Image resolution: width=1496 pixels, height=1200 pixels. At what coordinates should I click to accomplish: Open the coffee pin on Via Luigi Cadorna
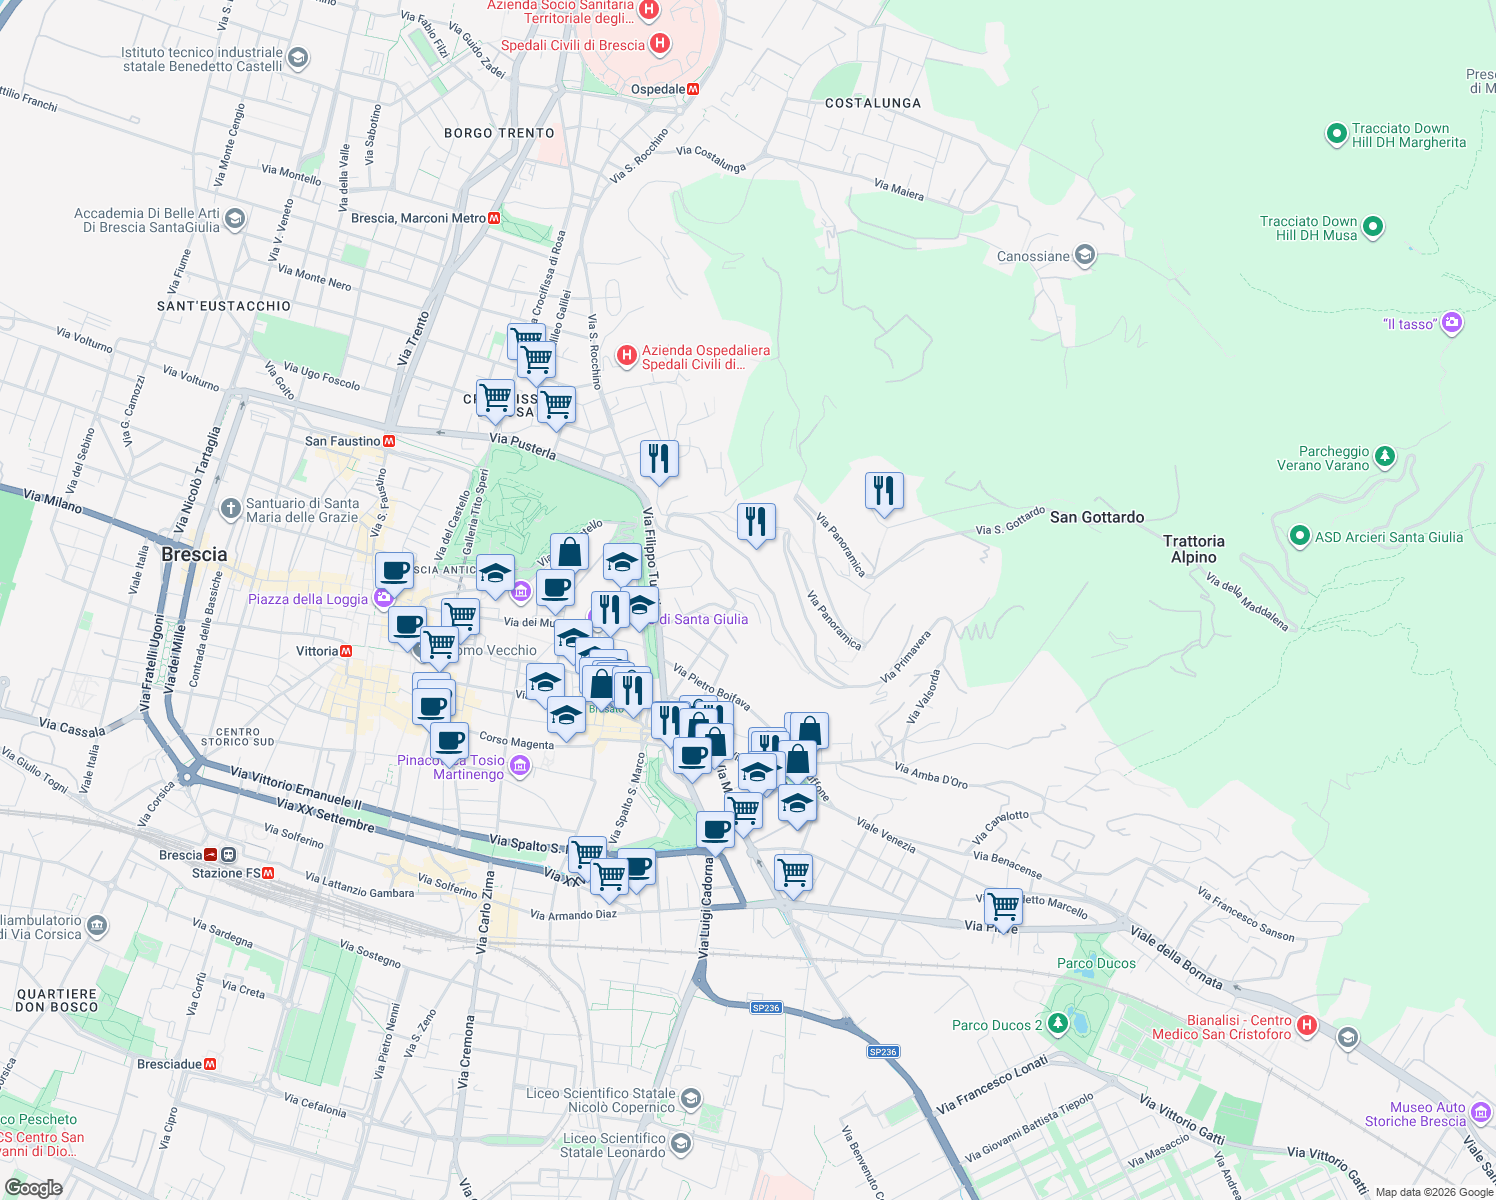715,831
